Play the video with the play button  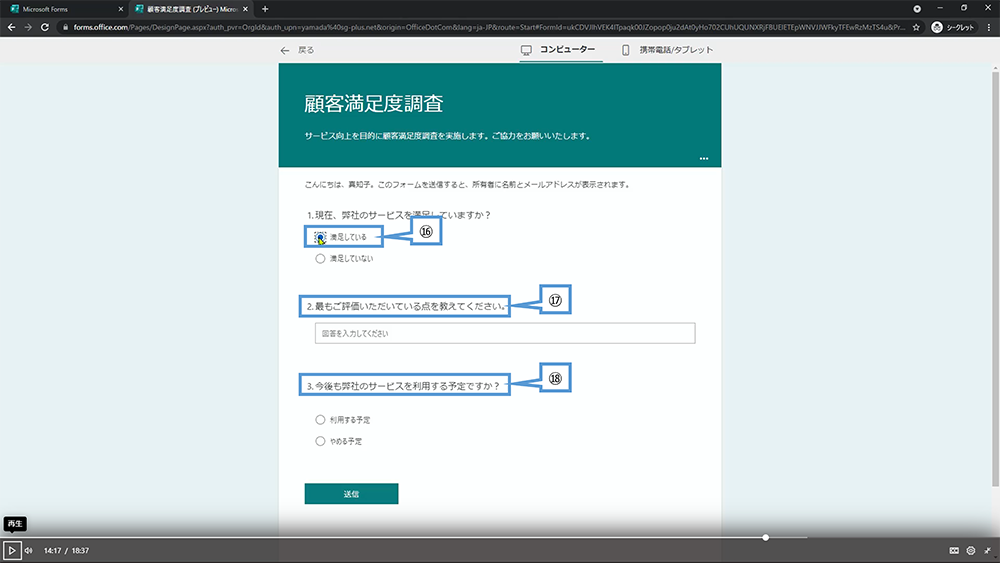click(11, 550)
